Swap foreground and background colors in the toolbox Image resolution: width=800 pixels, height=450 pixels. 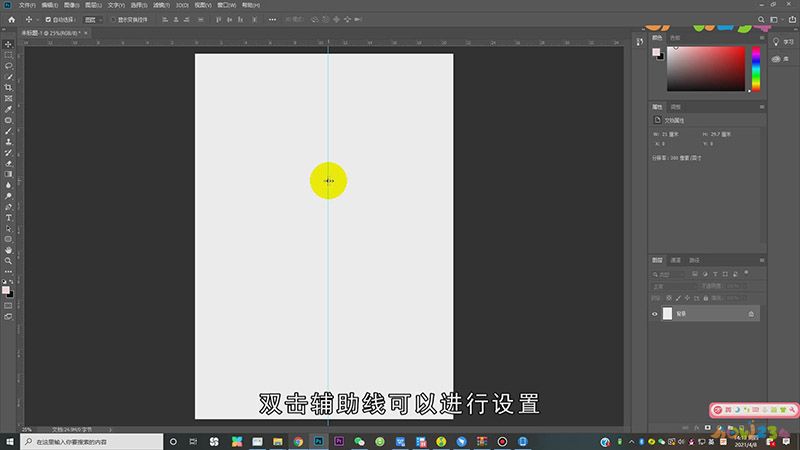coord(11,282)
